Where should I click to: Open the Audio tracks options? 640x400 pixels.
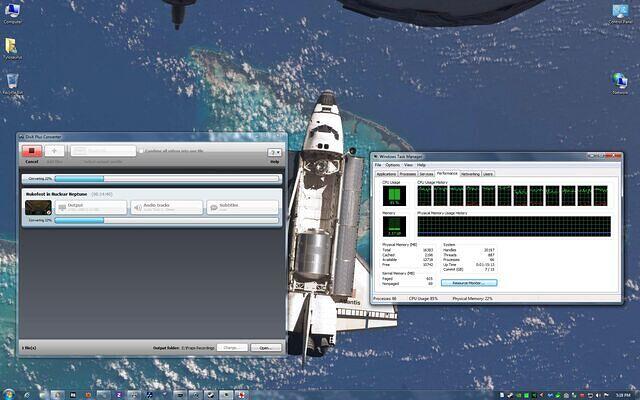(167, 207)
